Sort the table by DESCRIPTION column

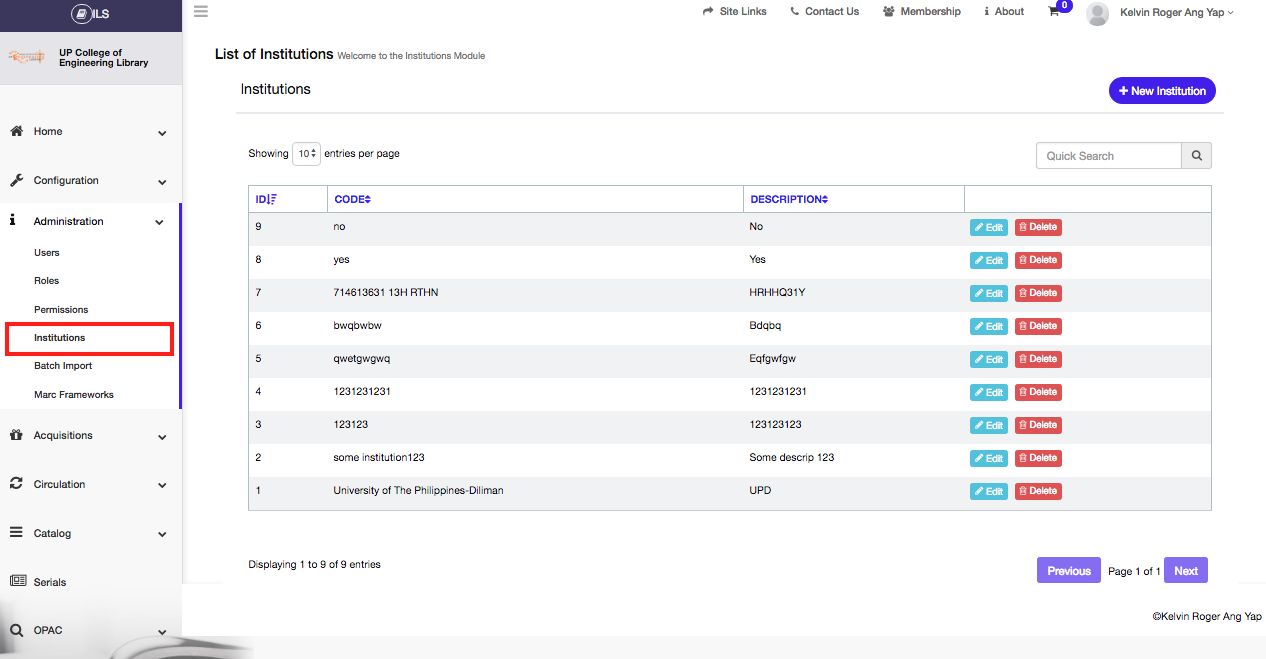coord(789,199)
